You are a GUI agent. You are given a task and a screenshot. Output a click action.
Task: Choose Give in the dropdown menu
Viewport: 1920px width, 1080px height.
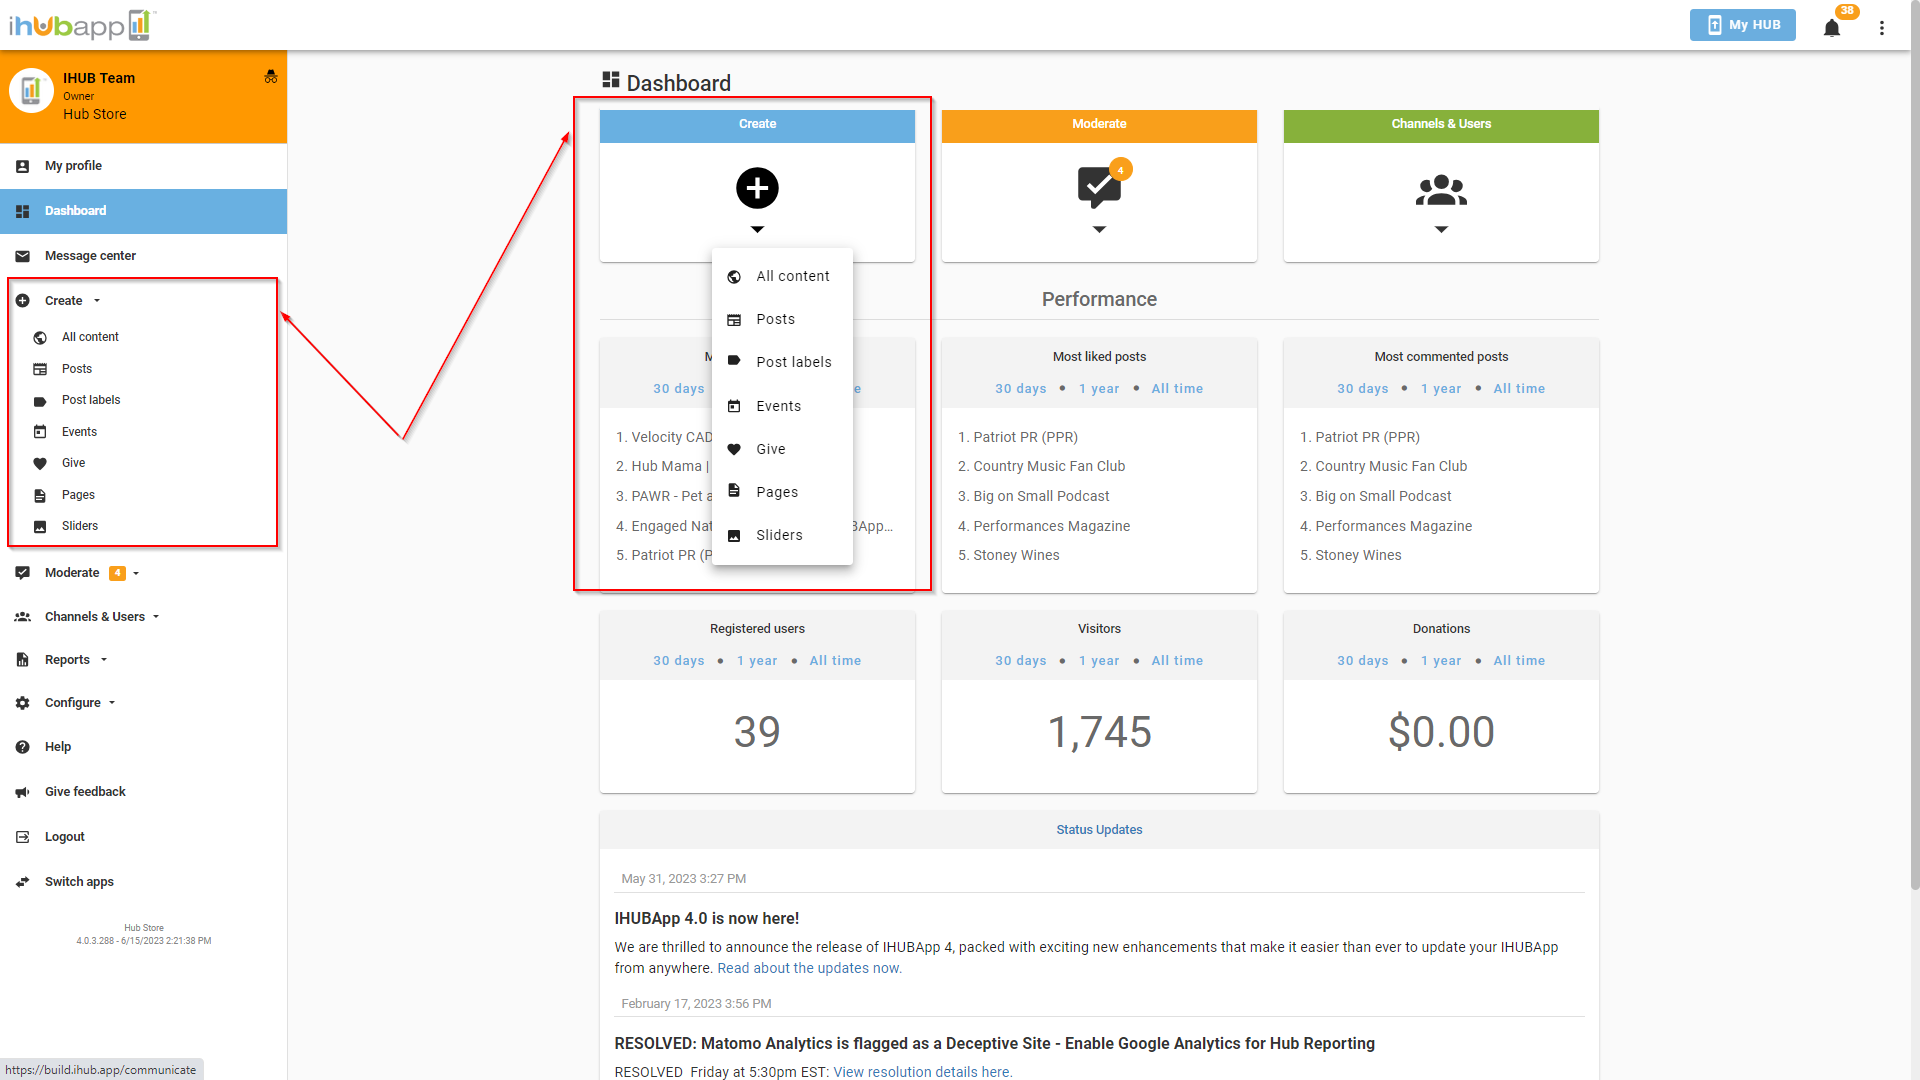pyautogui.click(x=782, y=449)
